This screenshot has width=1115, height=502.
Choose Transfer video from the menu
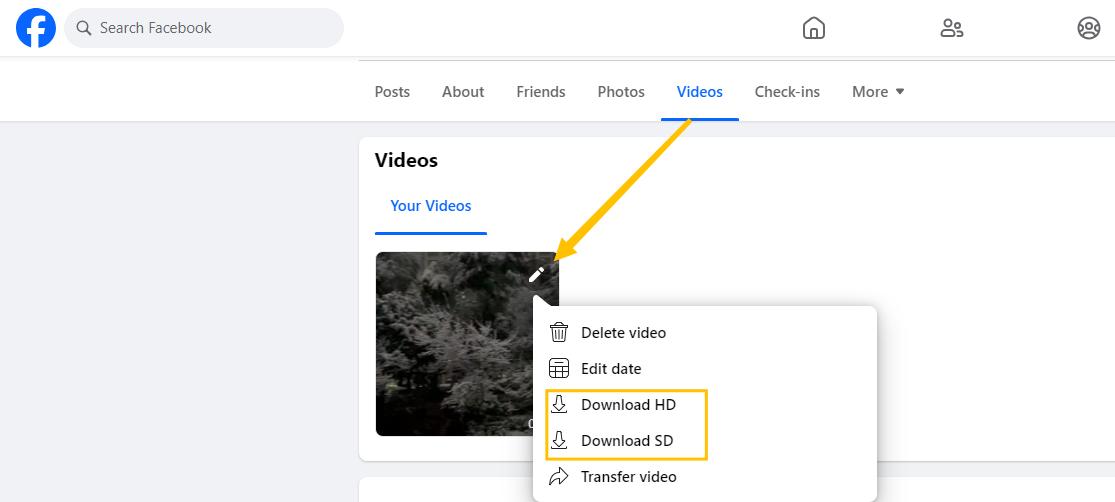coord(628,477)
